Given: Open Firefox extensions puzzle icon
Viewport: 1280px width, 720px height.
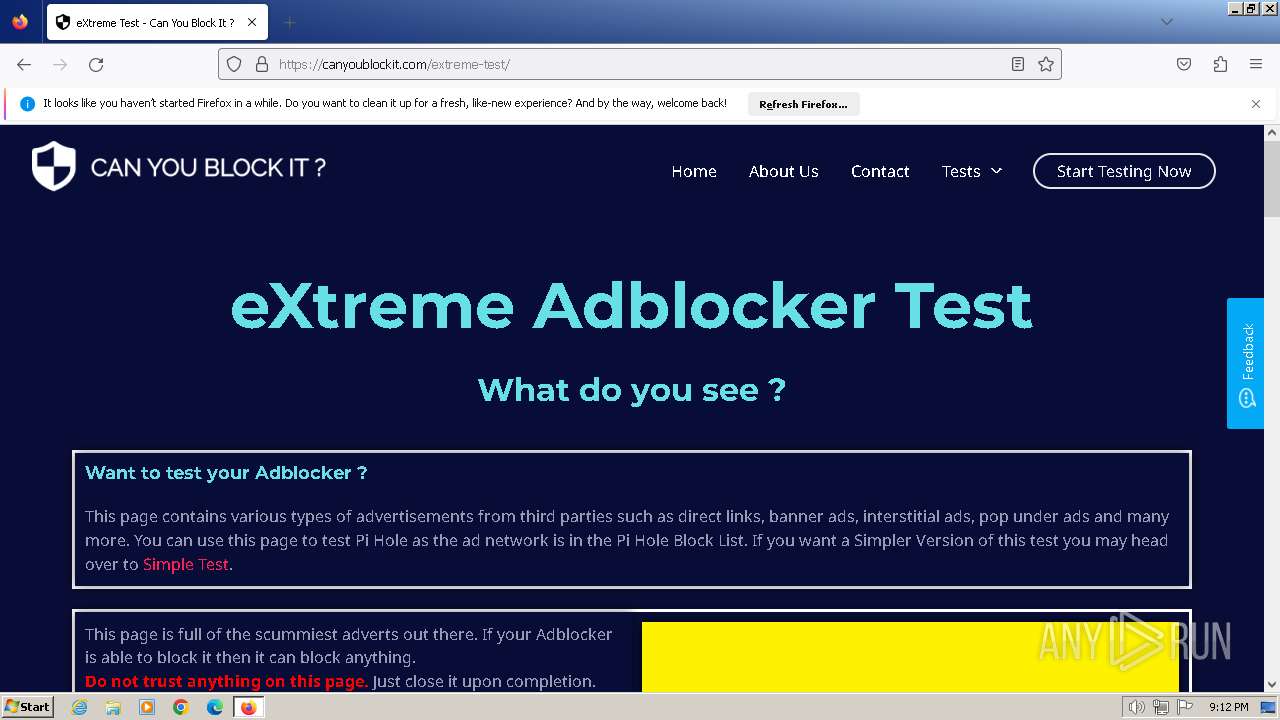Looking at the screenshot, I should point(1220,64).
